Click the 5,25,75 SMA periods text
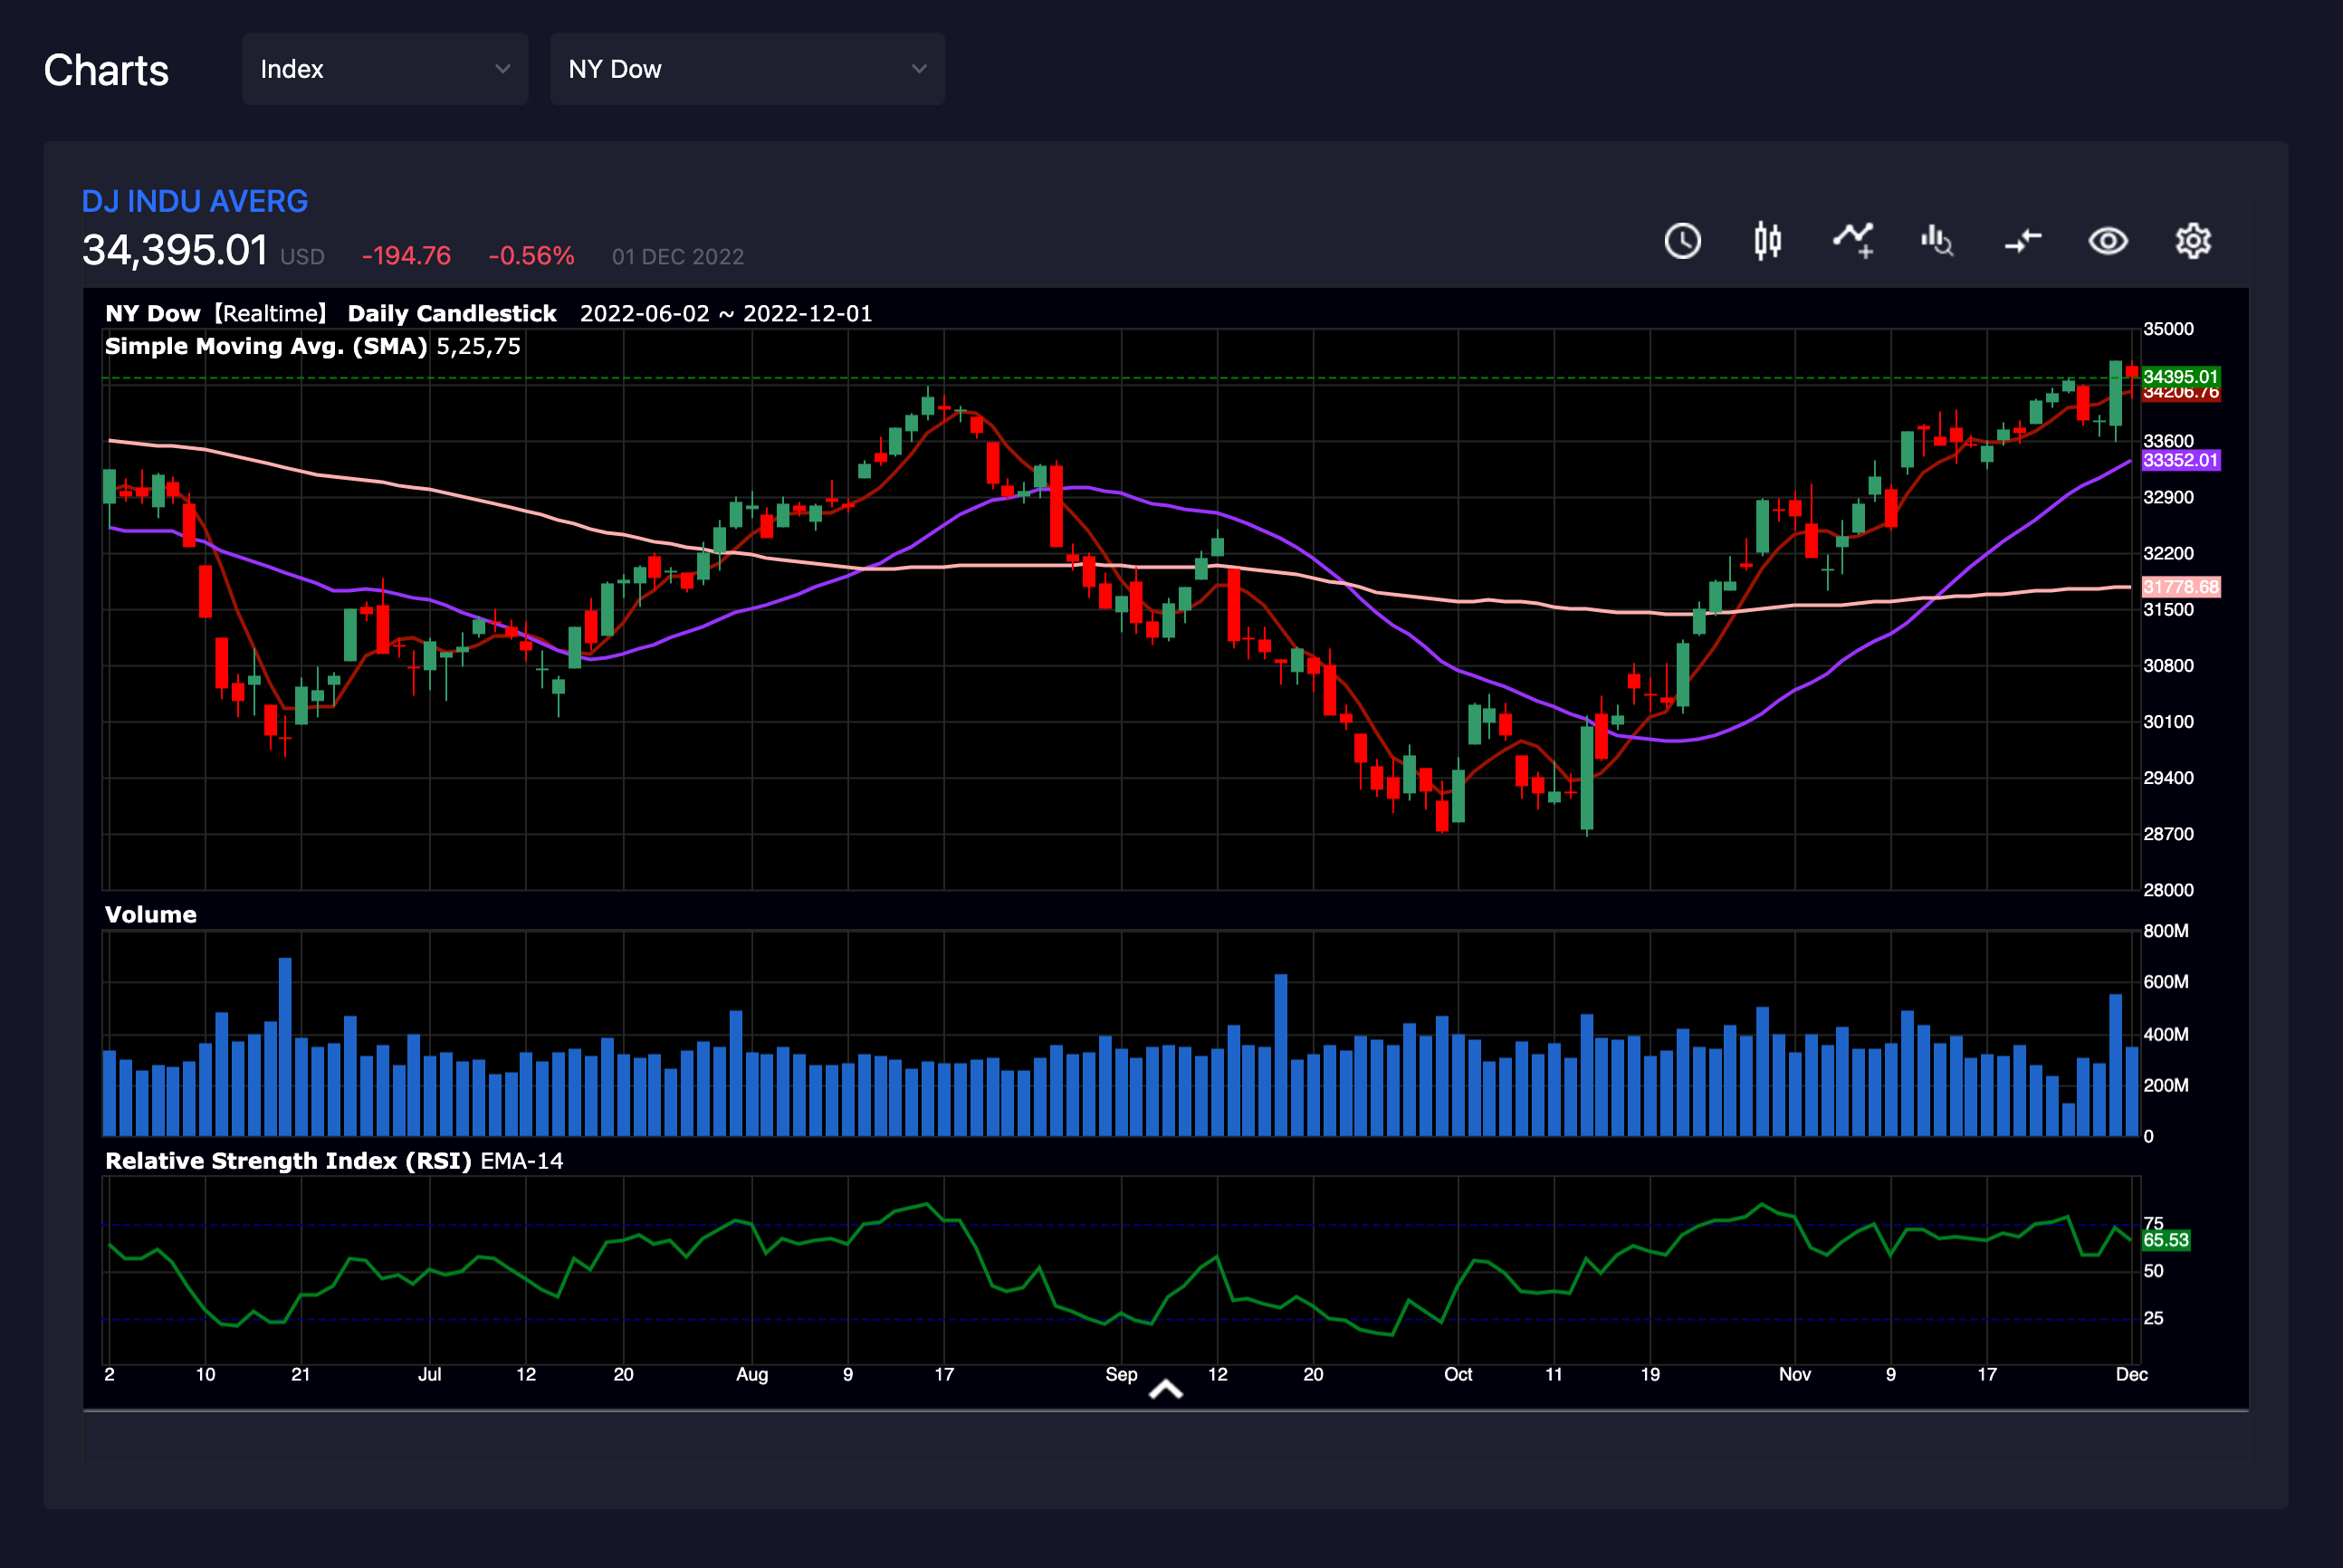The image size is (2343, 1568). [478, 346]
